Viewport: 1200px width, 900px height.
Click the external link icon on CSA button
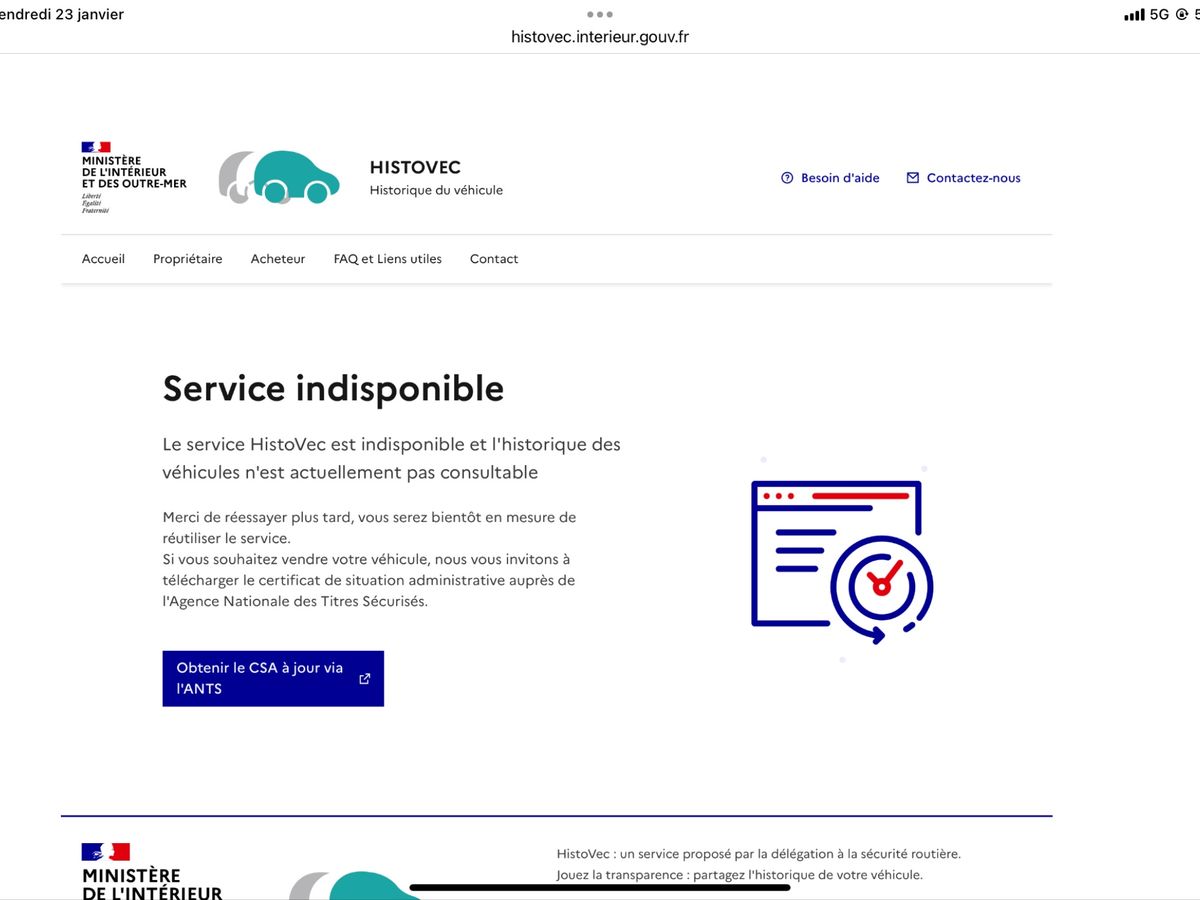[364, 678]
